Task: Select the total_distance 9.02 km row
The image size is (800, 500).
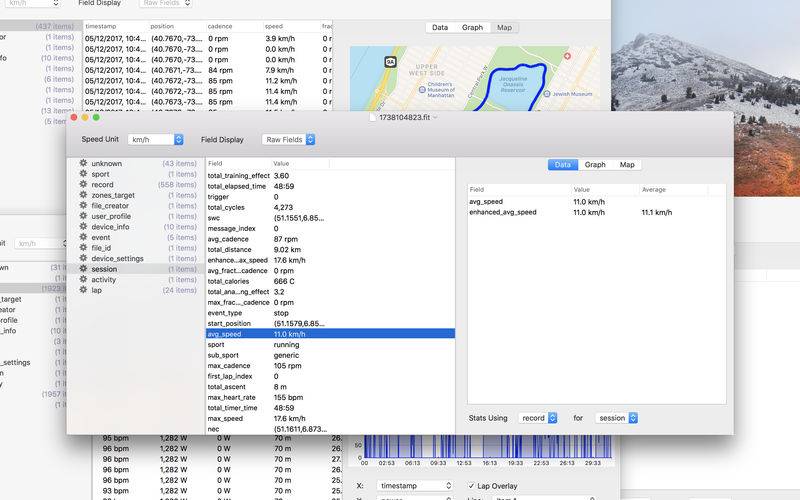Action: coord(330,249)
